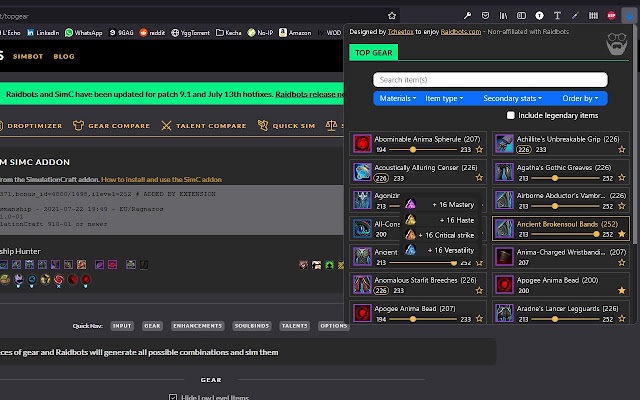640x400 pixels.
Task: Unstar Apogee Anima Bead (200)
Action: coord(622,290)
